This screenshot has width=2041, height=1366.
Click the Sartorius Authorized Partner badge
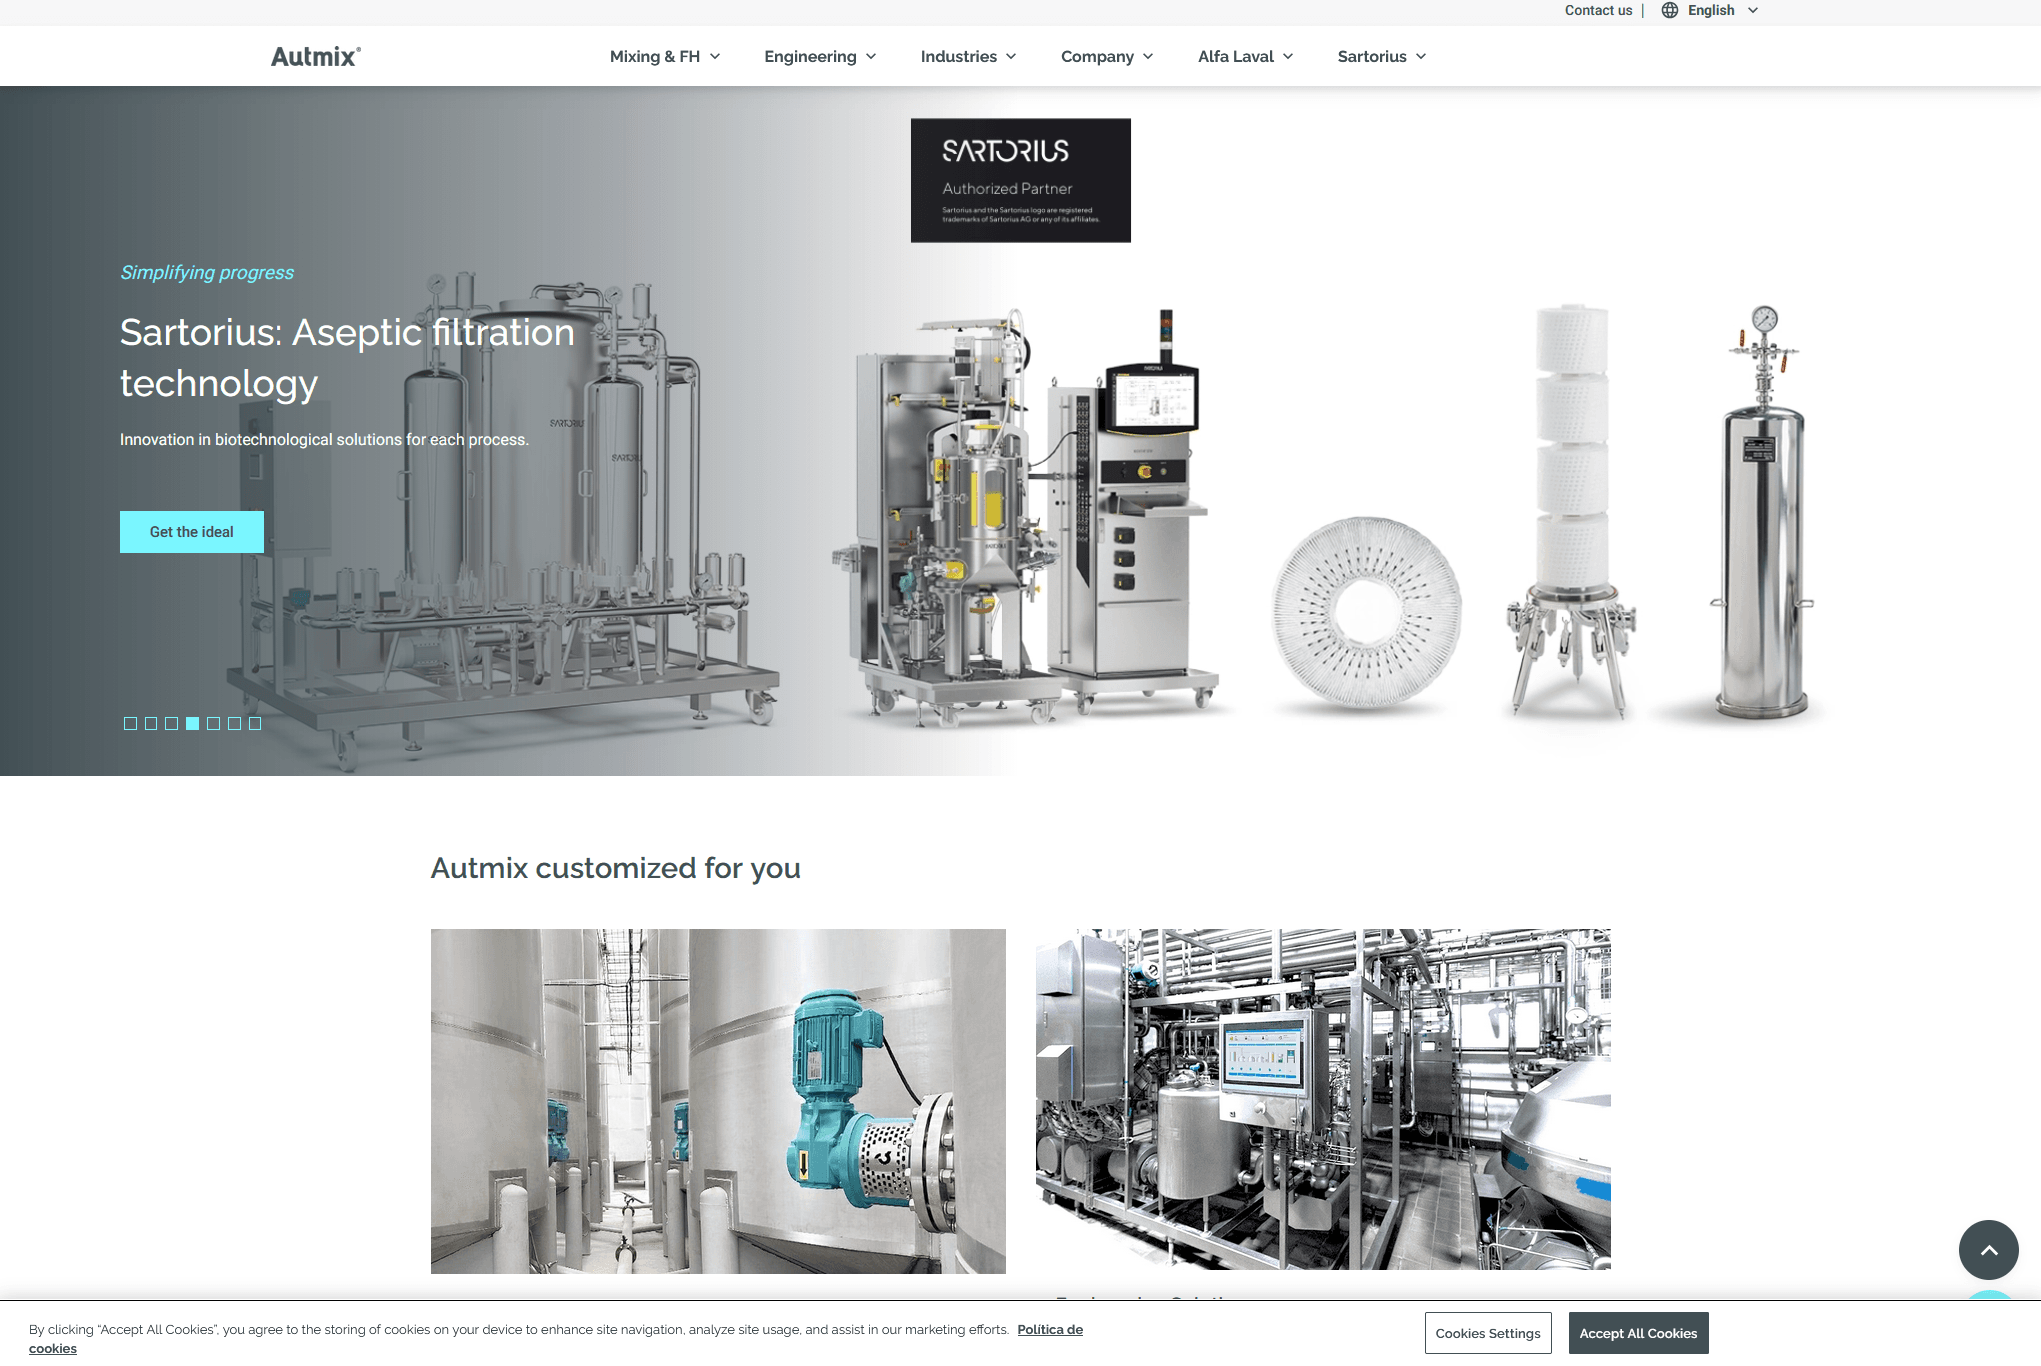pyautogui.click(x=1020, y=180)
